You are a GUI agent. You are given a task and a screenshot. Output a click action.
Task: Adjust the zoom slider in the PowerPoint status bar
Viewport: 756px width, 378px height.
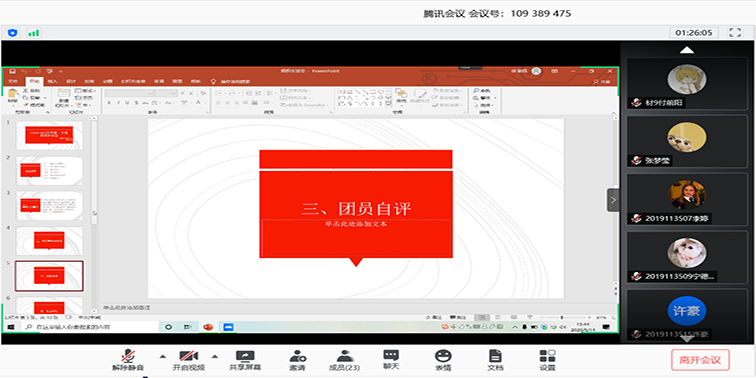(x=561, y=317)
